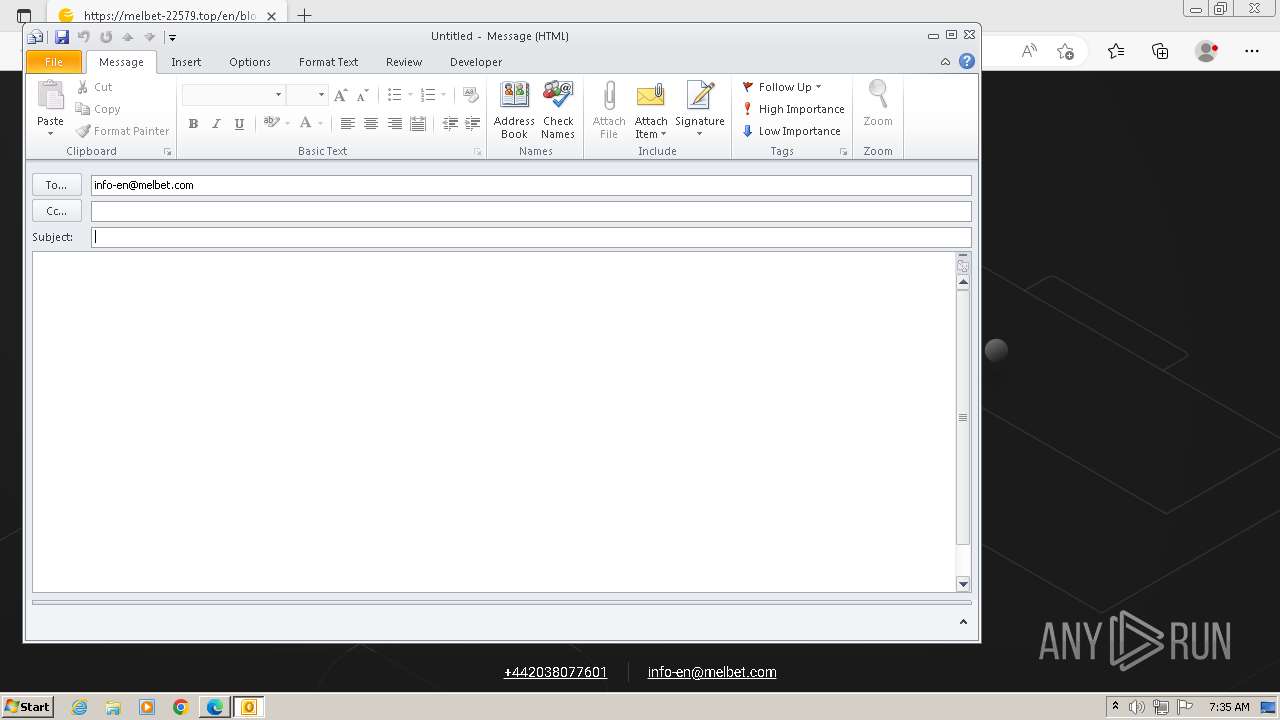Open Internet Explorer from the taskbar

point(80,707)
